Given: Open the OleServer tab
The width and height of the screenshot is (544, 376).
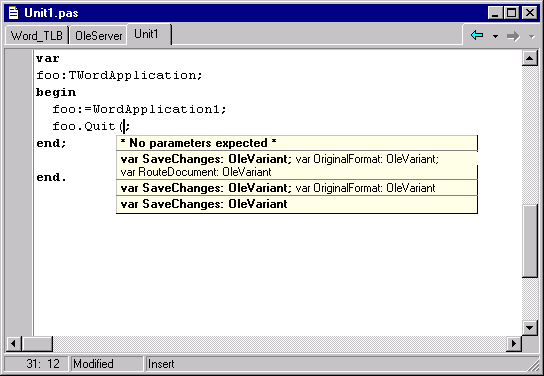Looking at the screenshot, I should 99,35.
